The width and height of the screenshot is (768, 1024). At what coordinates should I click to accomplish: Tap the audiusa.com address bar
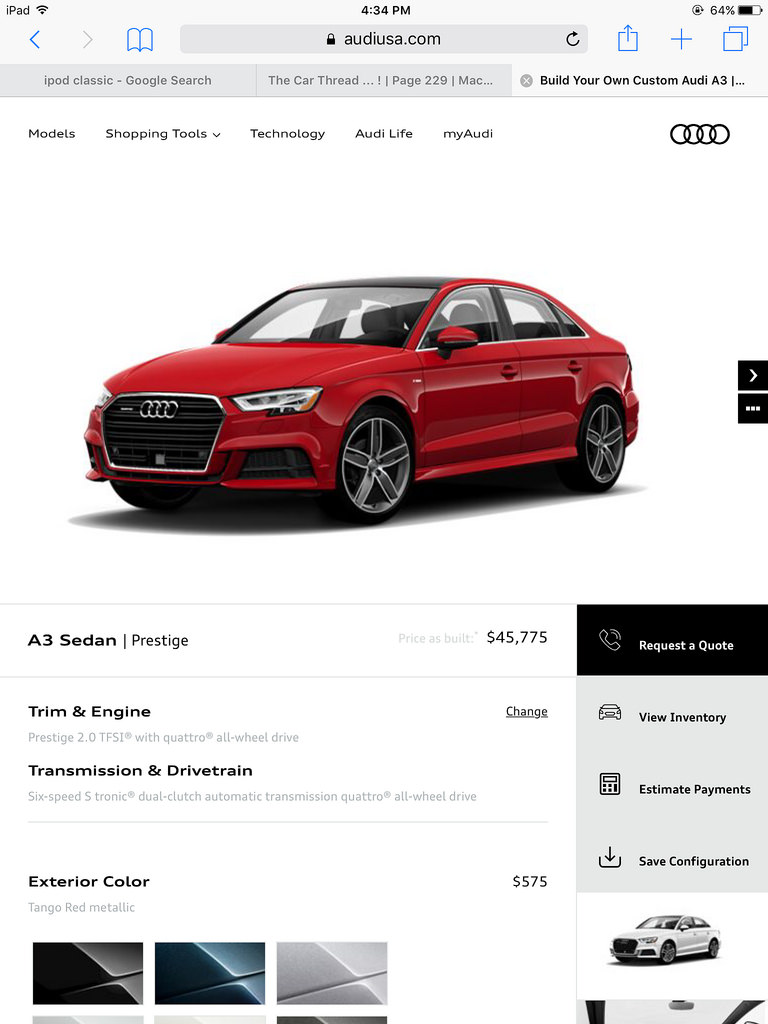tap(384, 39)
